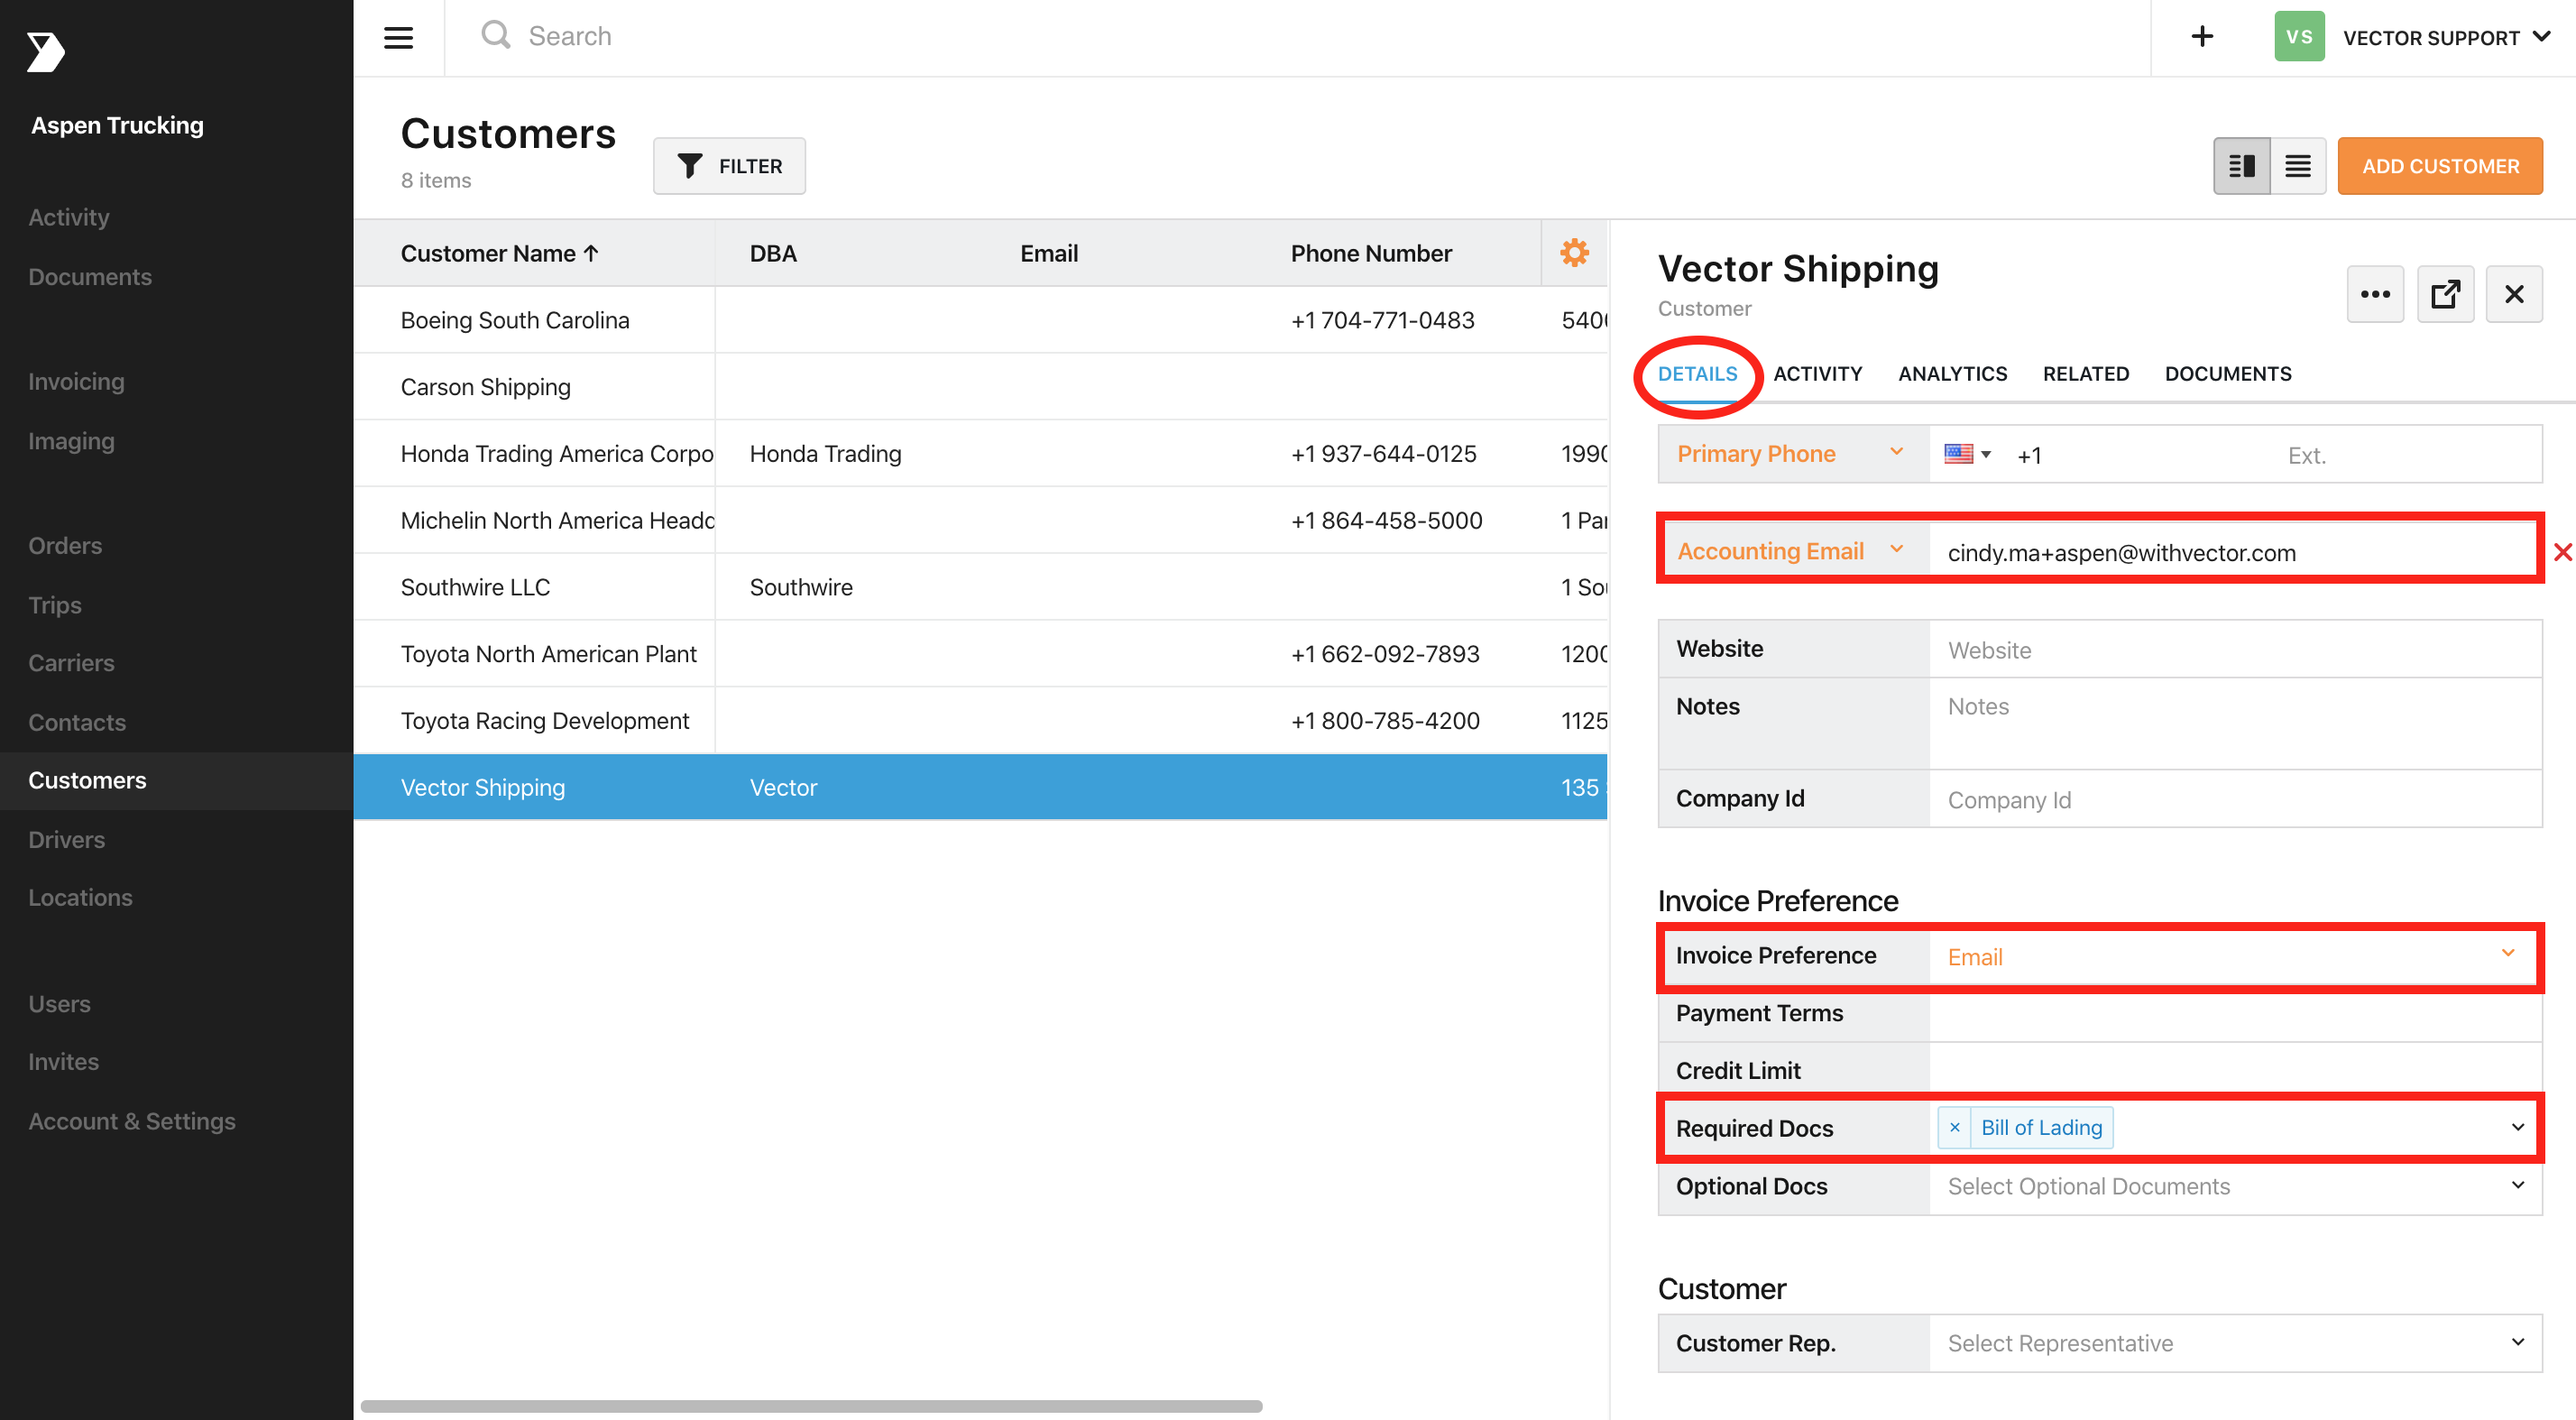The width and height of the screenshot is (2576, 1420).
Task: Open Vector Shipping in new window icon
Action: click(2445, 294)
